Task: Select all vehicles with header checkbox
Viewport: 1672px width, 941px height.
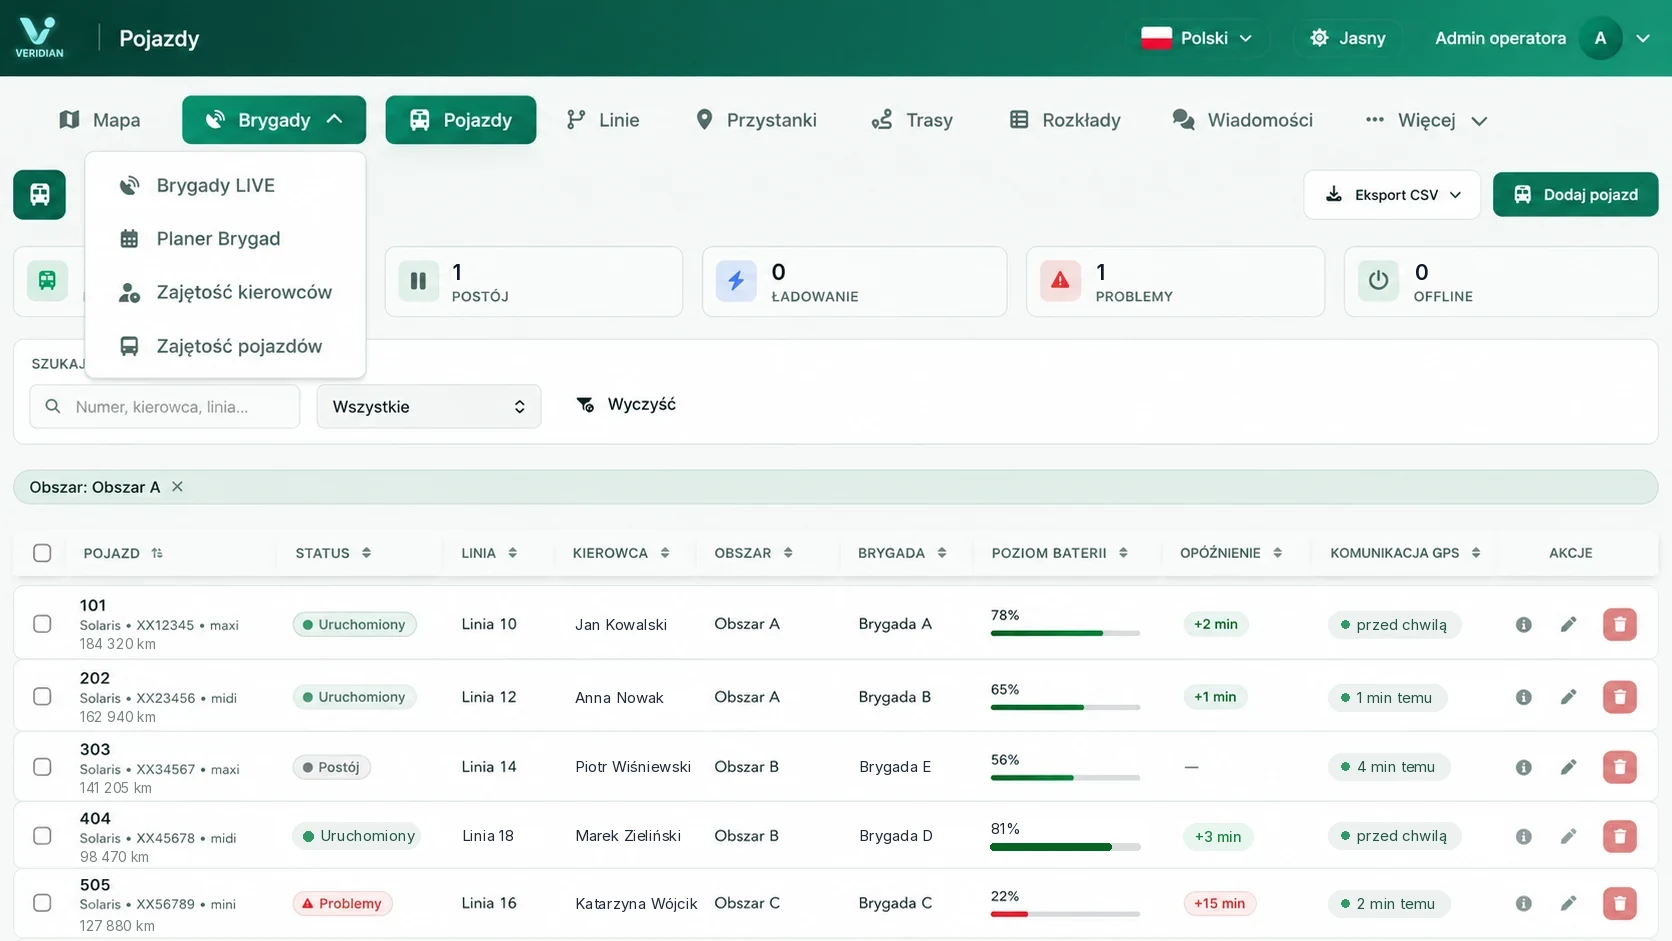Action: tap(42, 553)
